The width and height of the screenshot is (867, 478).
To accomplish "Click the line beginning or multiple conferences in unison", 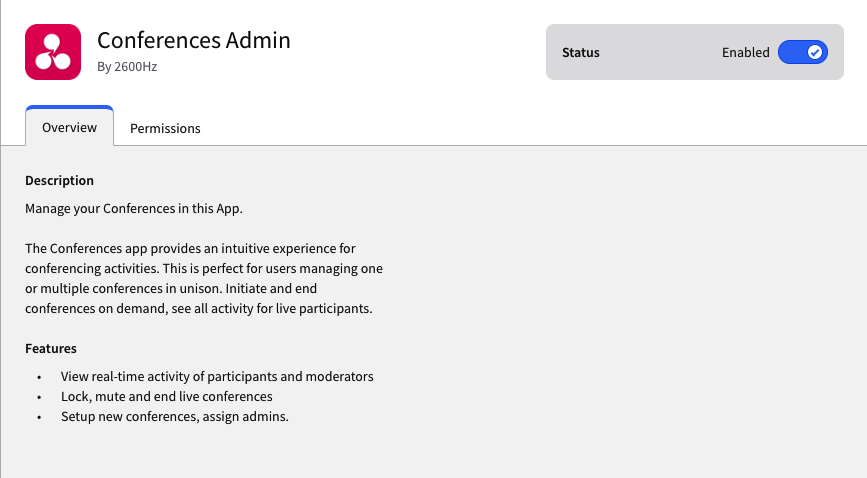I will click(x=171, y=288).
